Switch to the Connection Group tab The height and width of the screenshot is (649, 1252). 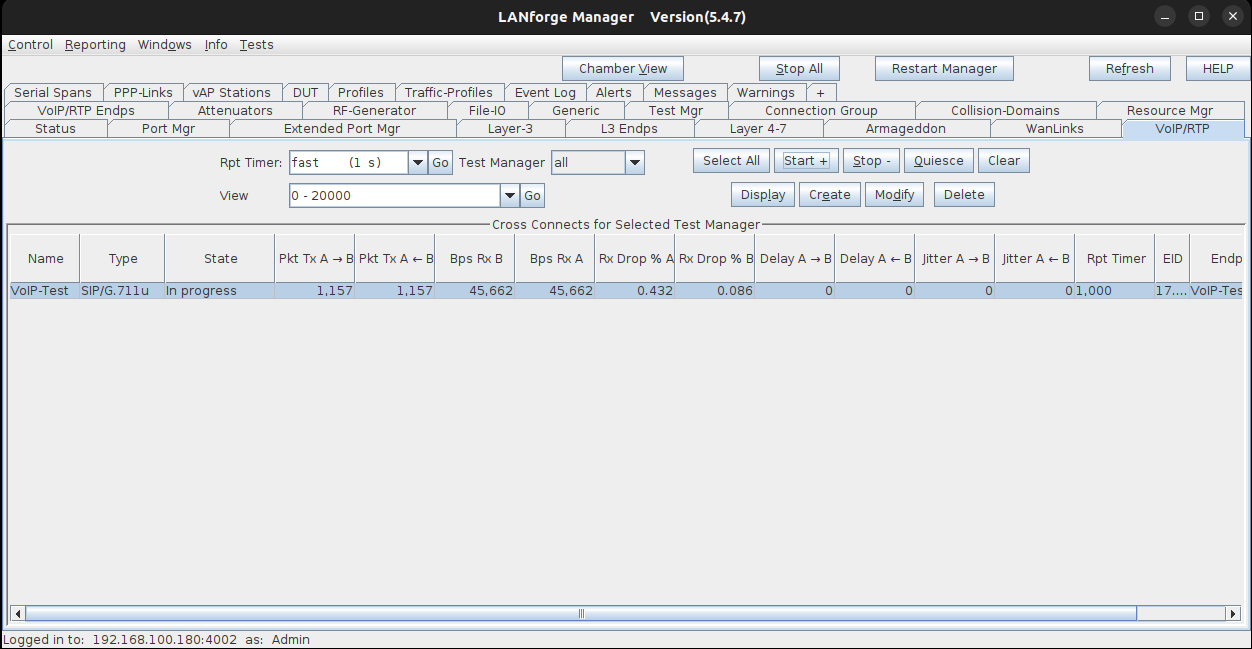pyautogui.click(x=821, y=110)
